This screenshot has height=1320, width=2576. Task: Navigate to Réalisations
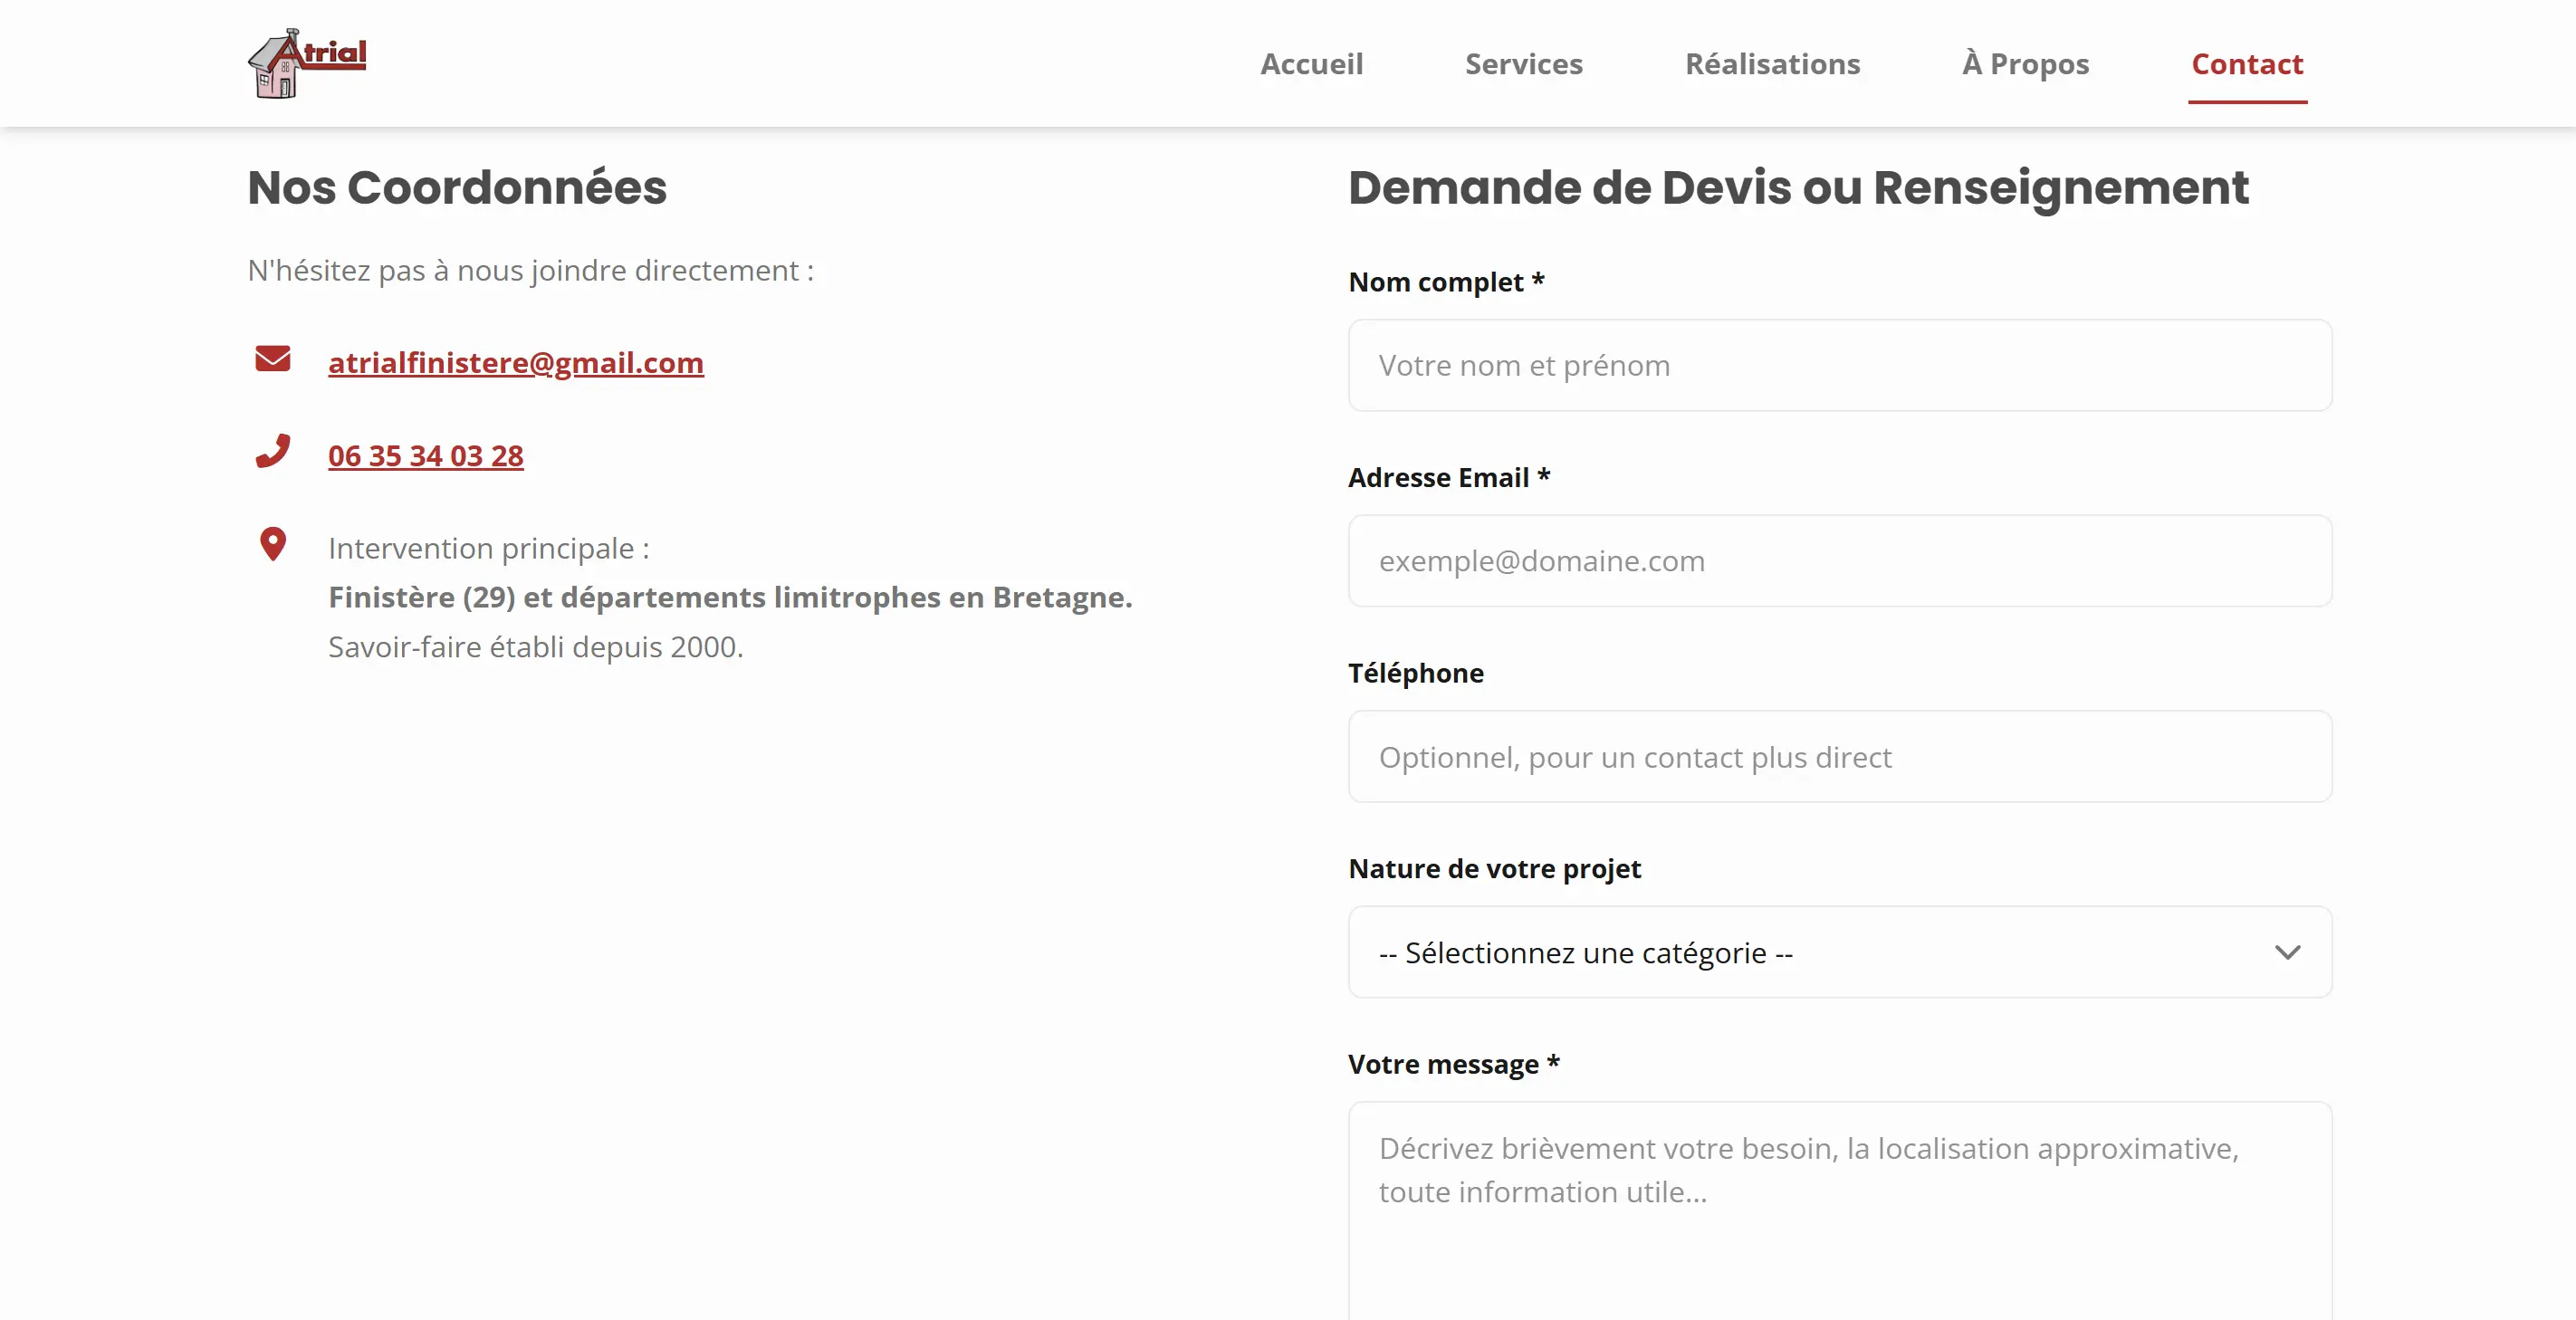1772,63
